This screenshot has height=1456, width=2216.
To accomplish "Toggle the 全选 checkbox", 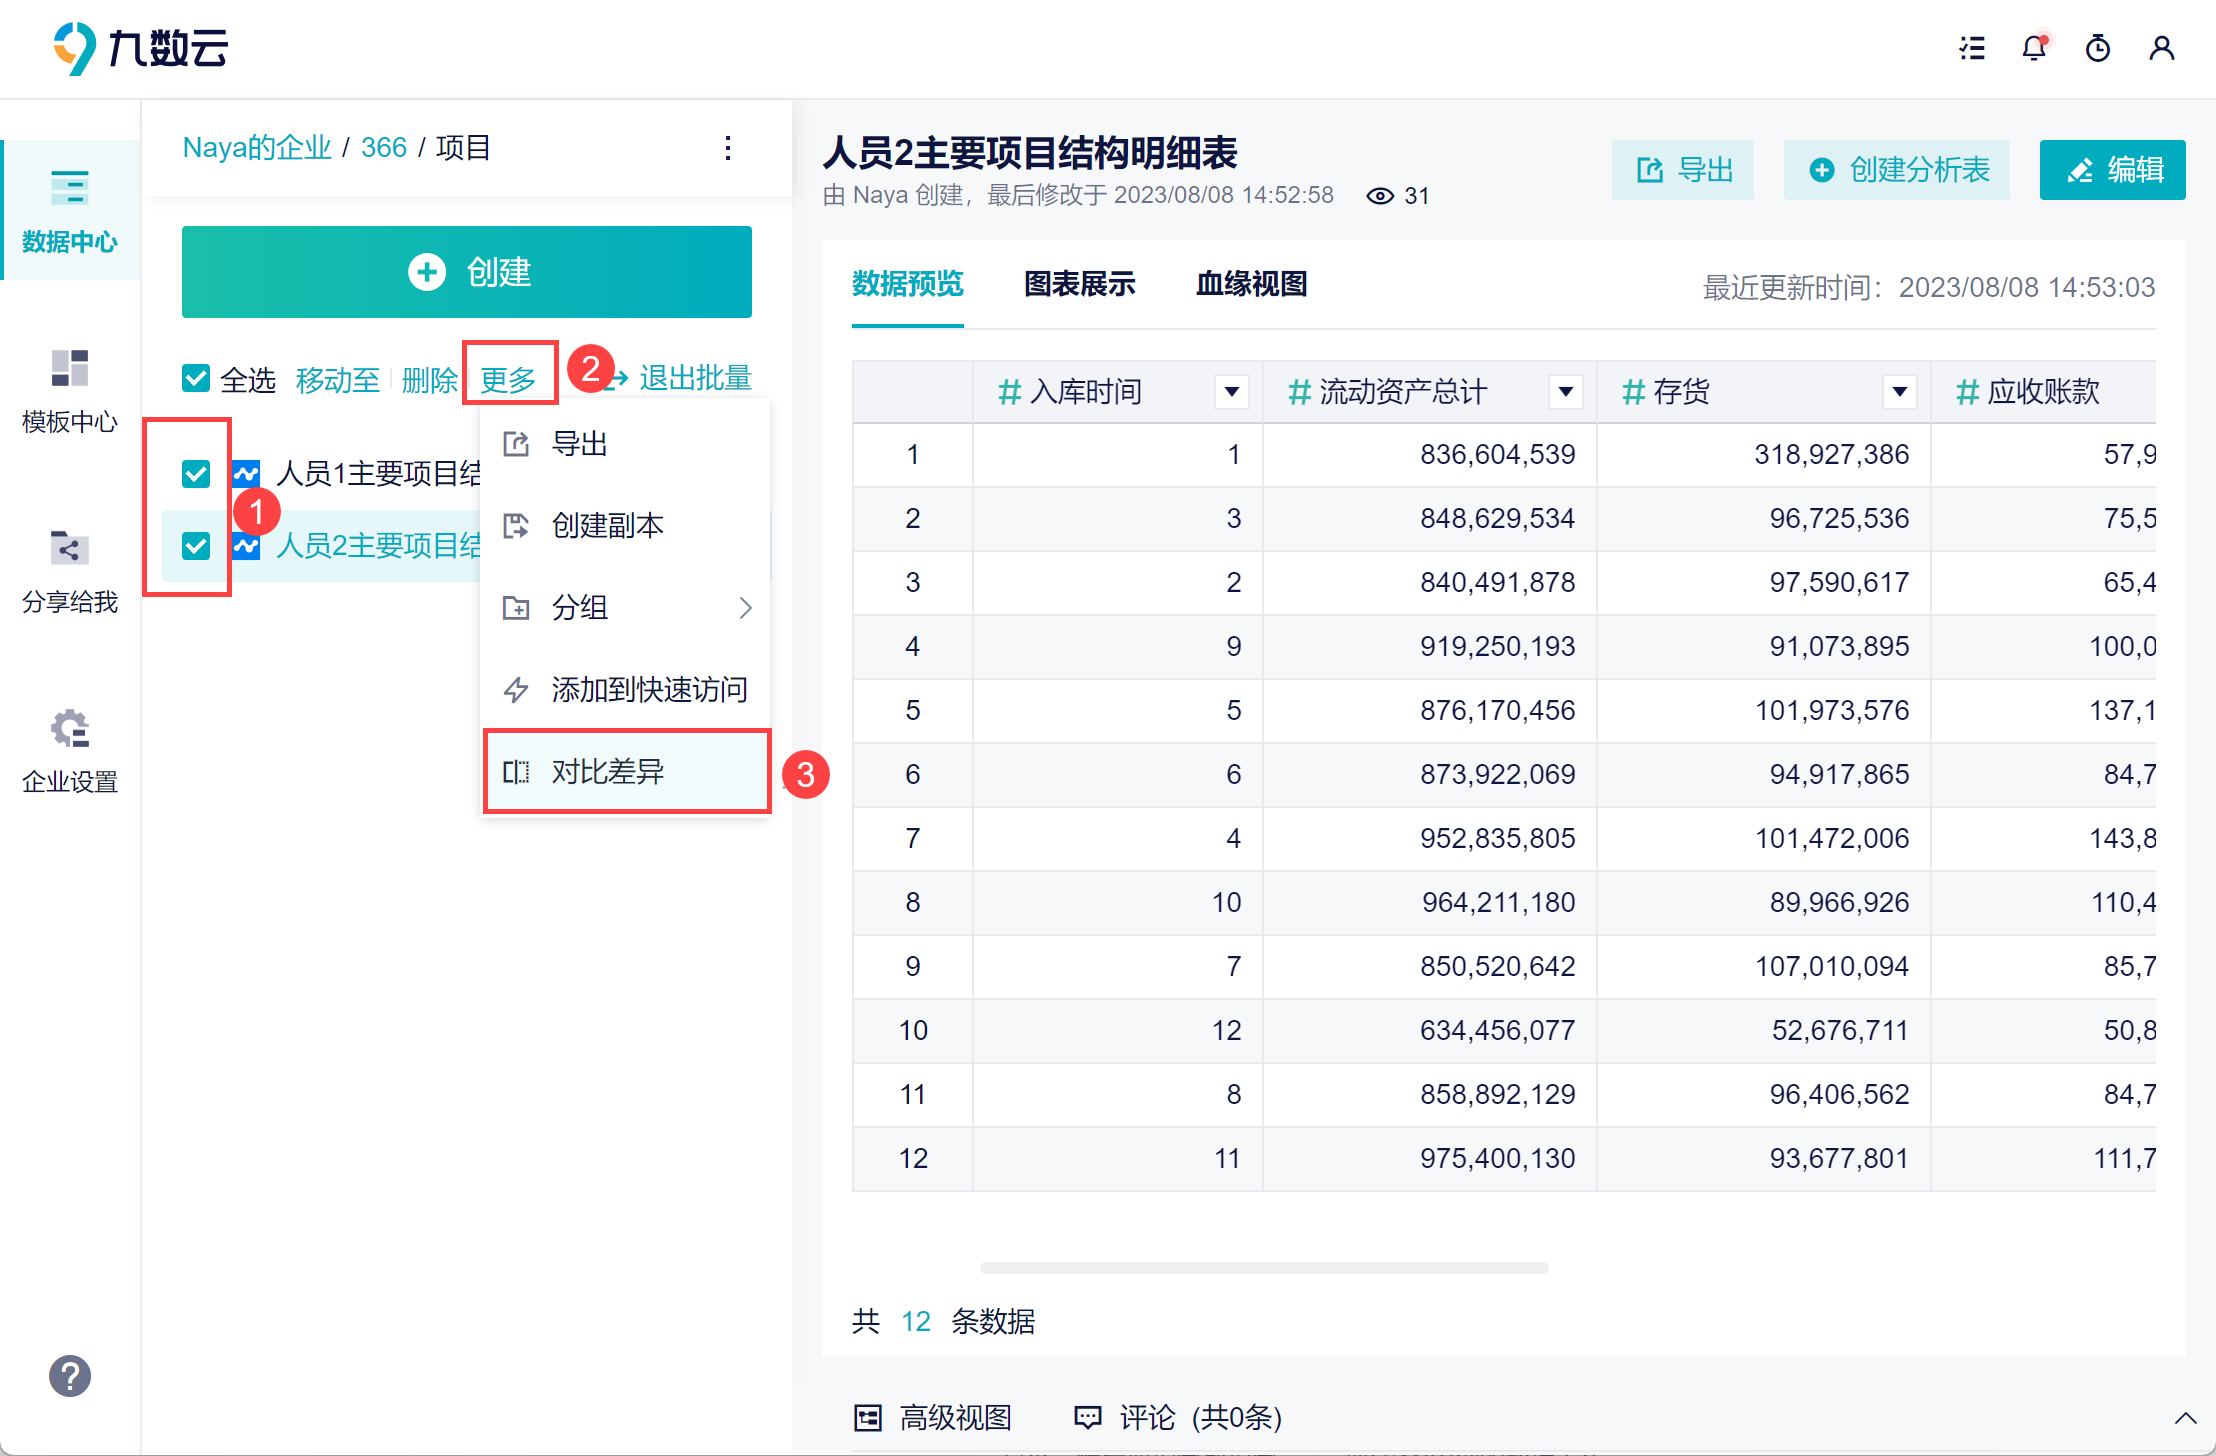I will (x=196, y=379).
